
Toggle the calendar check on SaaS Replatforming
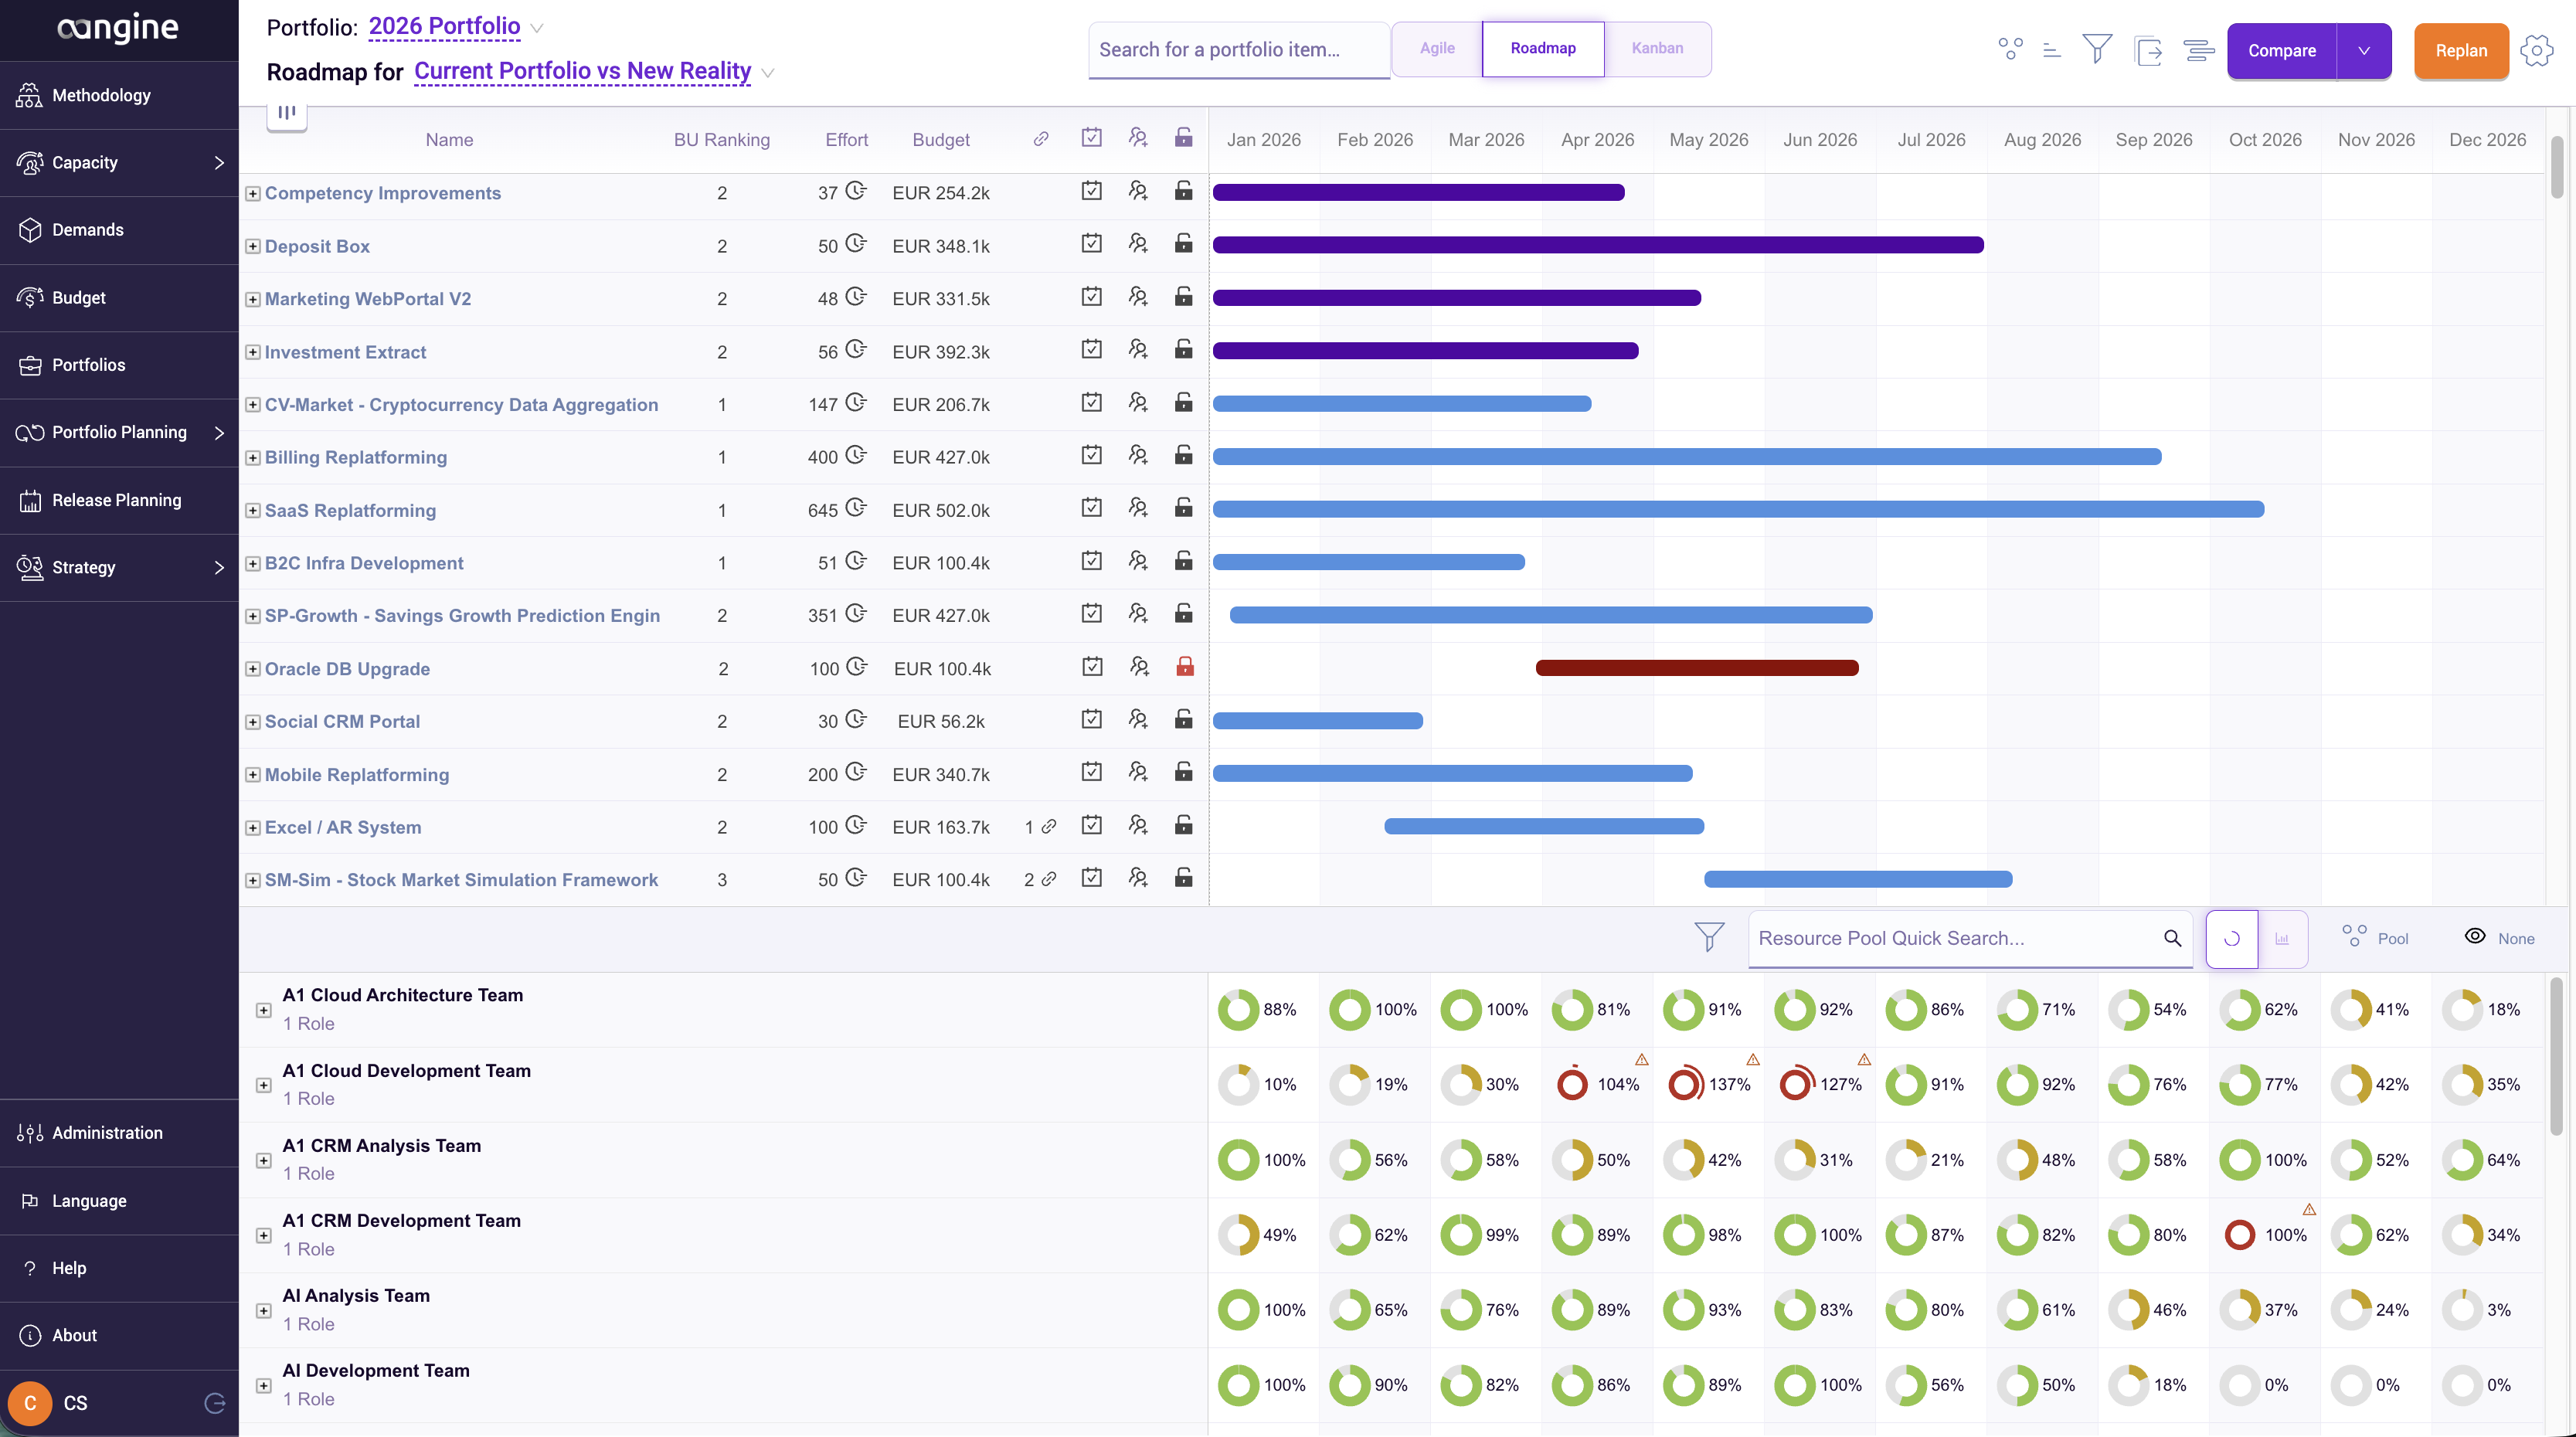click(1092, 508)
